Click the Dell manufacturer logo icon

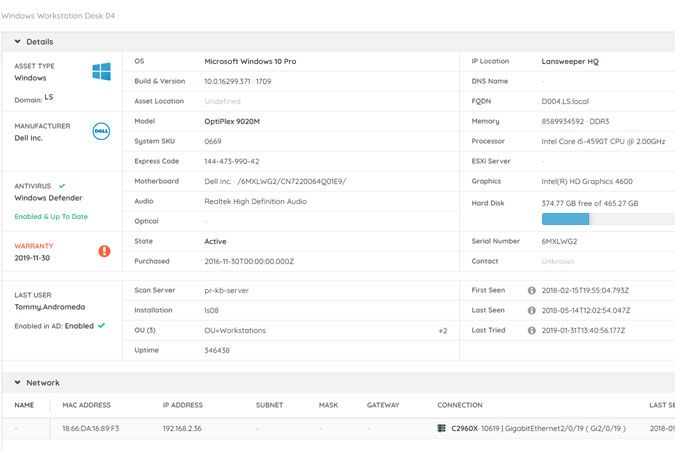point(101,132)
